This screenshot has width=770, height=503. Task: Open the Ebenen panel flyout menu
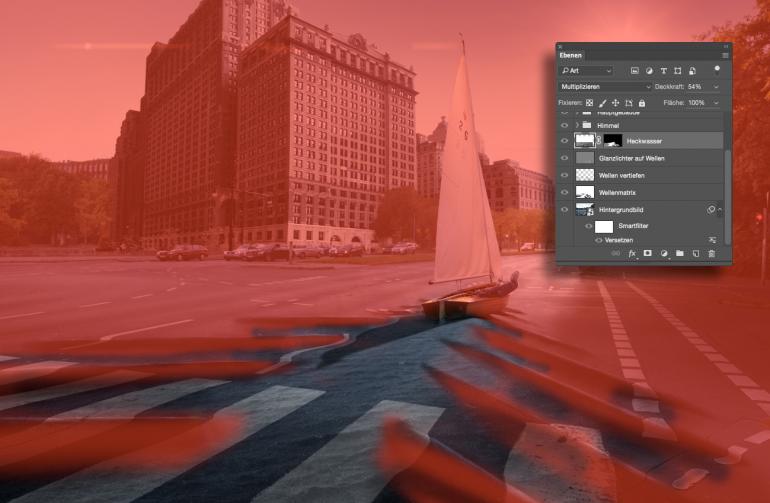click(725, 56)
